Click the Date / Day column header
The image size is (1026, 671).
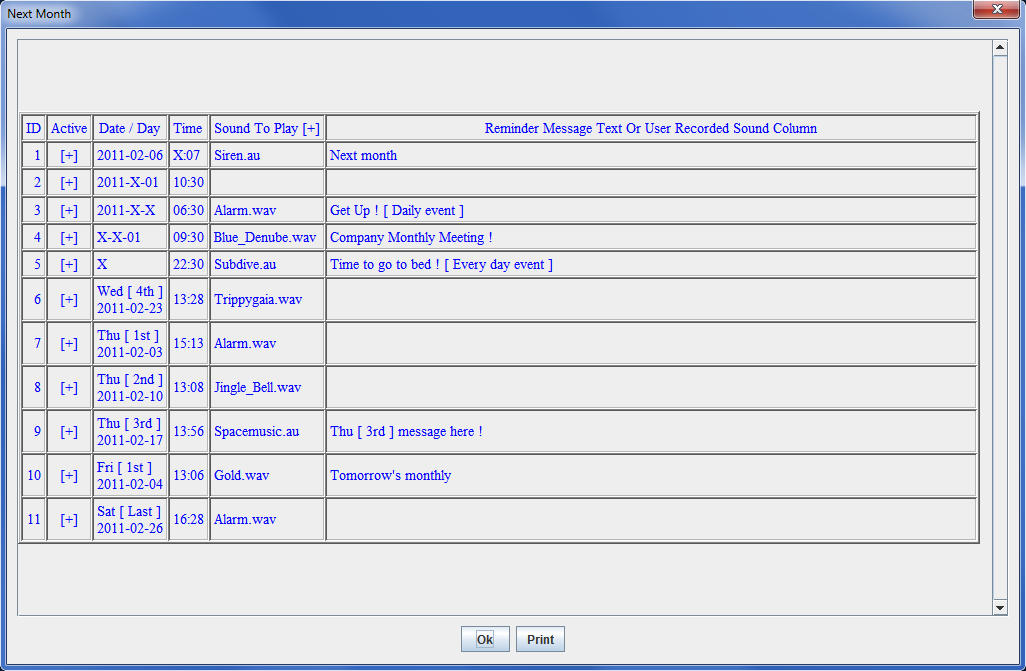pos(130,128)
